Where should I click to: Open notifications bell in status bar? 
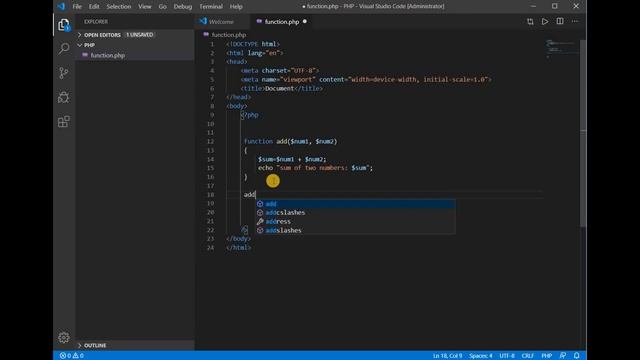(576, 356)
